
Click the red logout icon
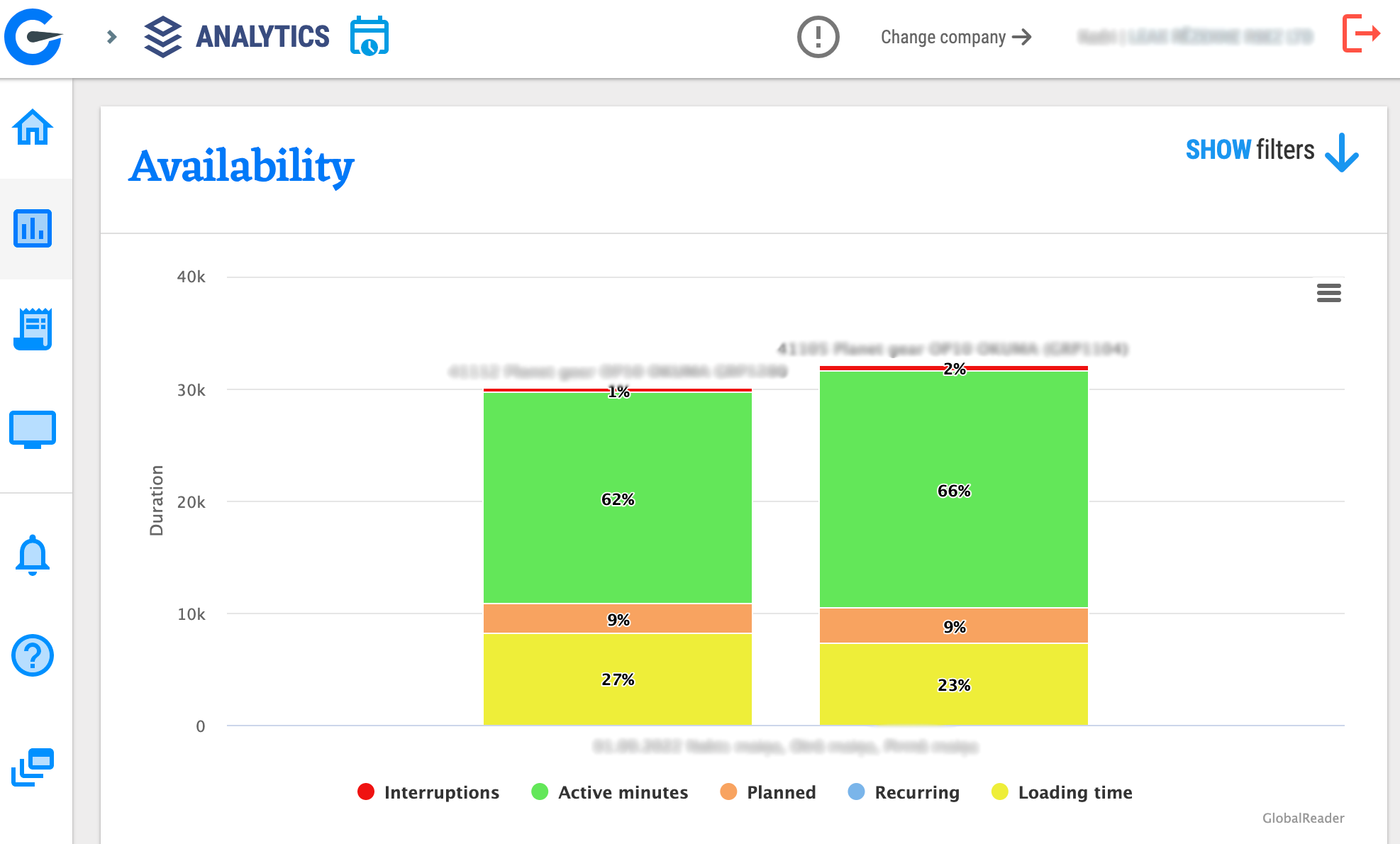[1361, 33]
